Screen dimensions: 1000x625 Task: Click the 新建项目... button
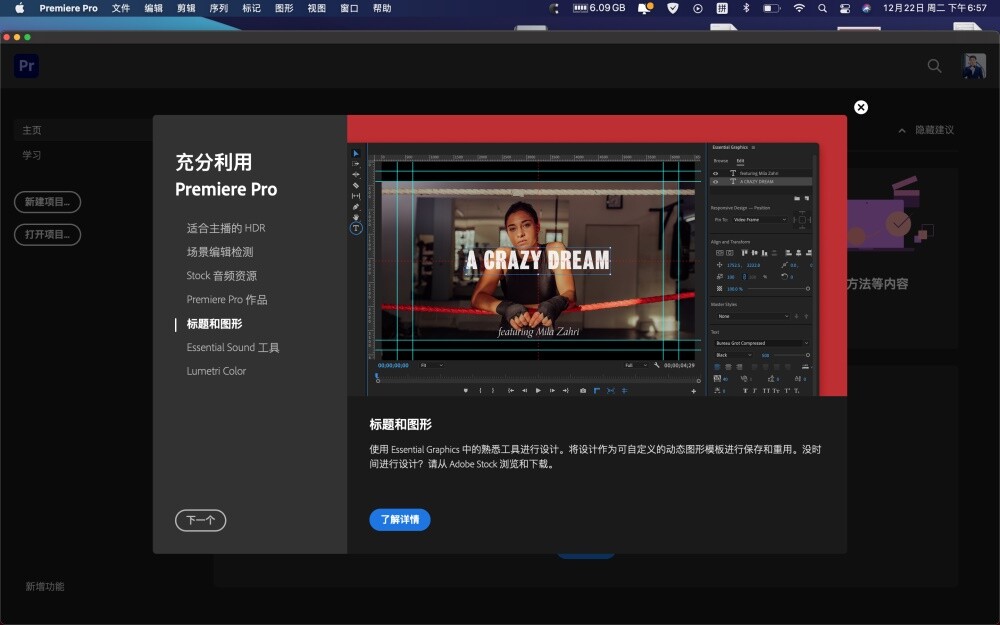(x=47, y=202)
